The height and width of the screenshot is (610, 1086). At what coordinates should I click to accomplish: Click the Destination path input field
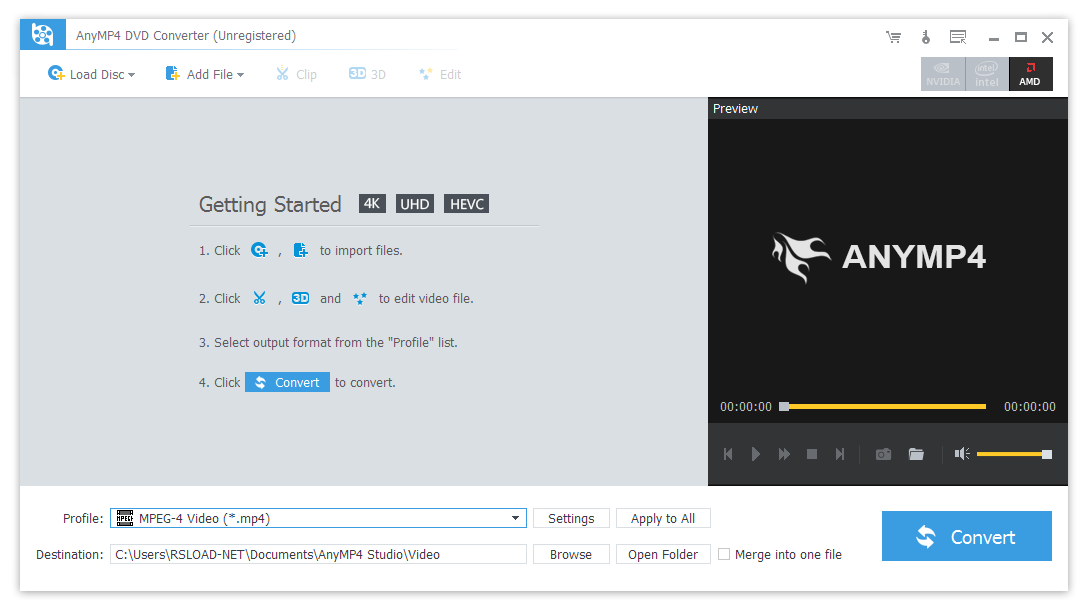click(x=318, y=554)
